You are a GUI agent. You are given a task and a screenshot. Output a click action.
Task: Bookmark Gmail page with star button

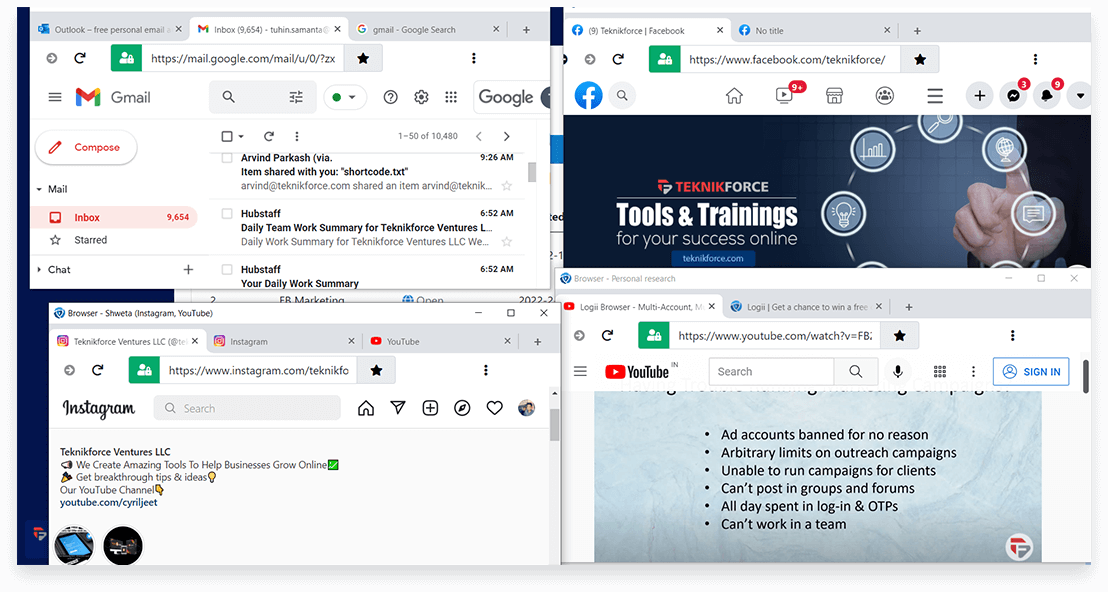[x=363, y=59]
